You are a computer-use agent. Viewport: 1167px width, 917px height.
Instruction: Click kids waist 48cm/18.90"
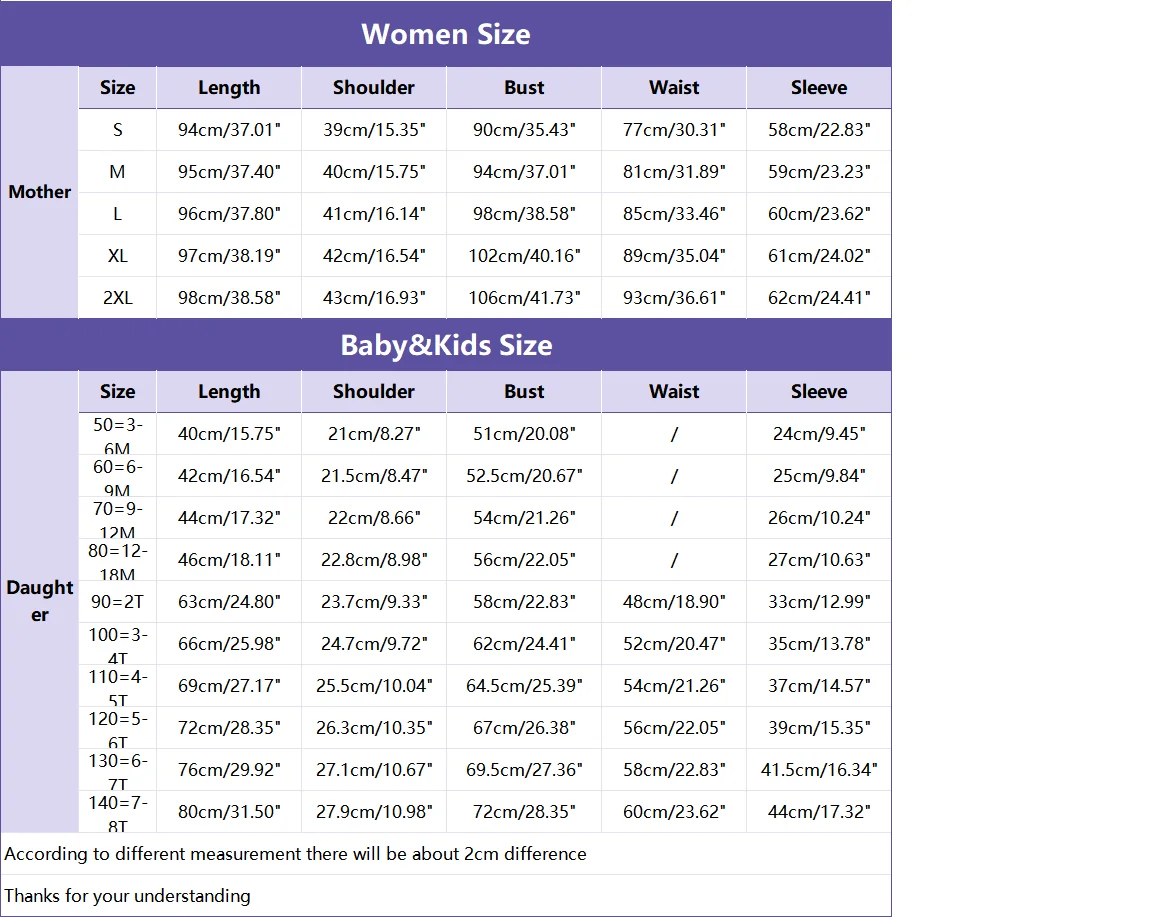tap(674, 602)
